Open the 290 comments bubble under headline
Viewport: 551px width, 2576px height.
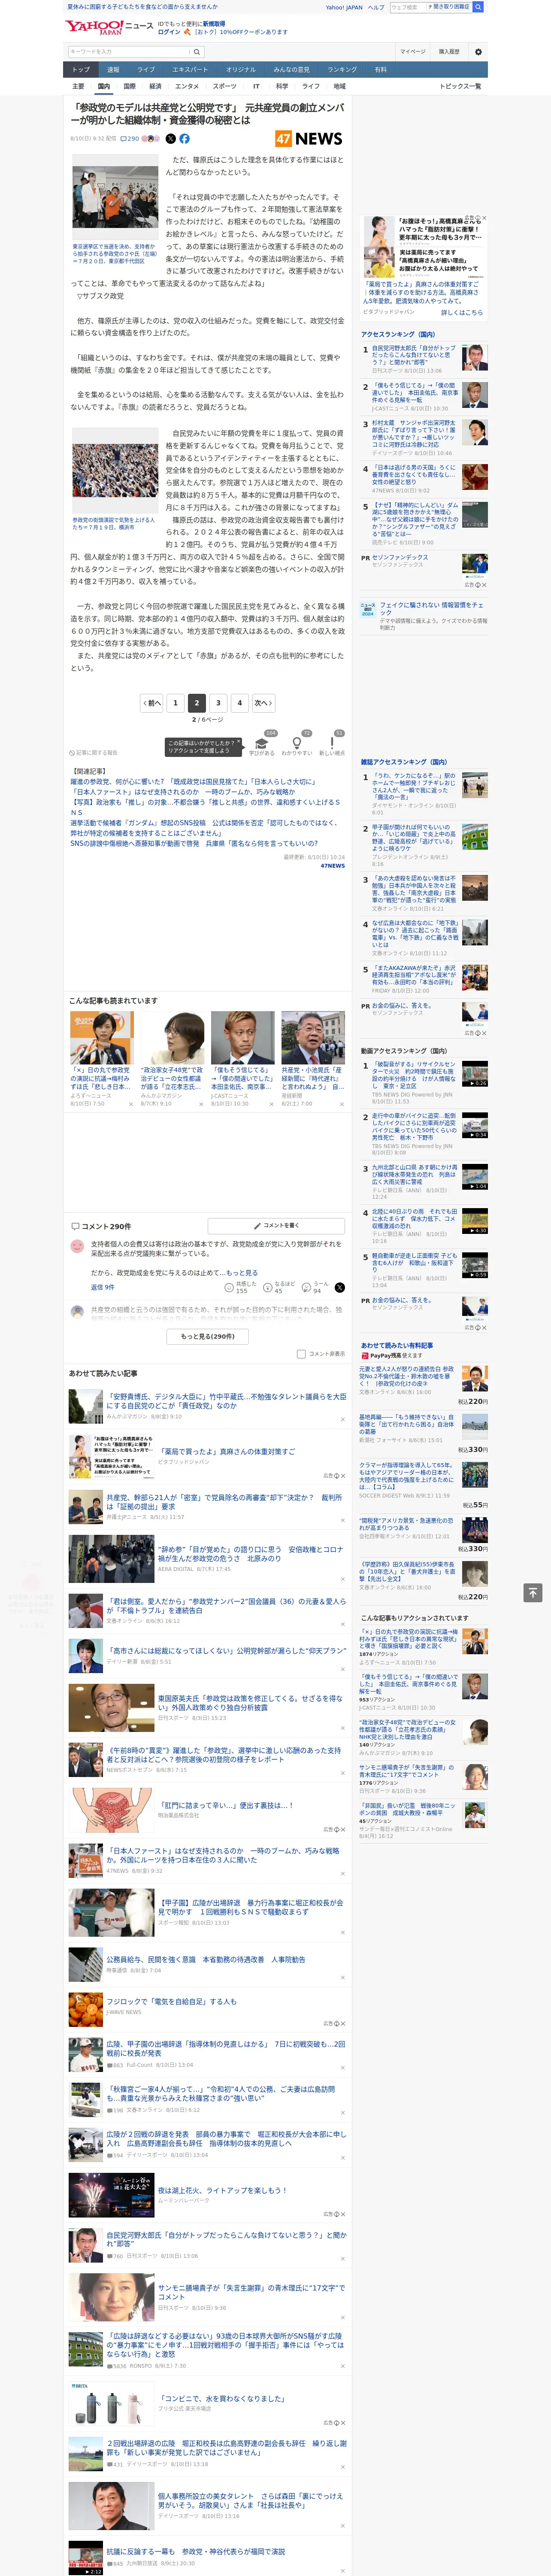tap(129, 139)
